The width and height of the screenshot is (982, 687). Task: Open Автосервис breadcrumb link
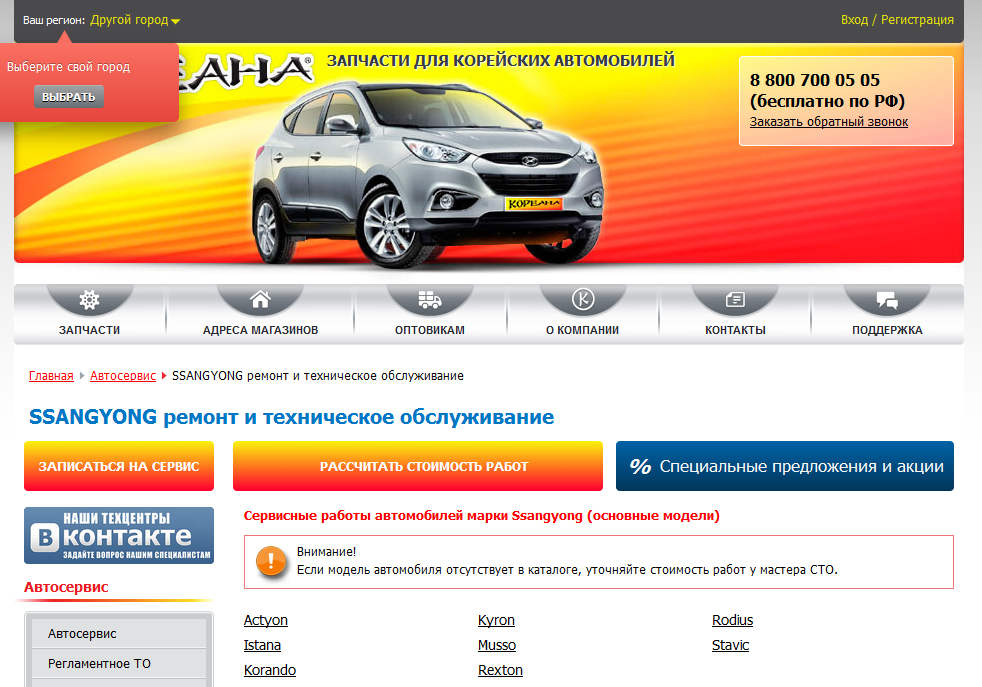click(x=123, y=376)
